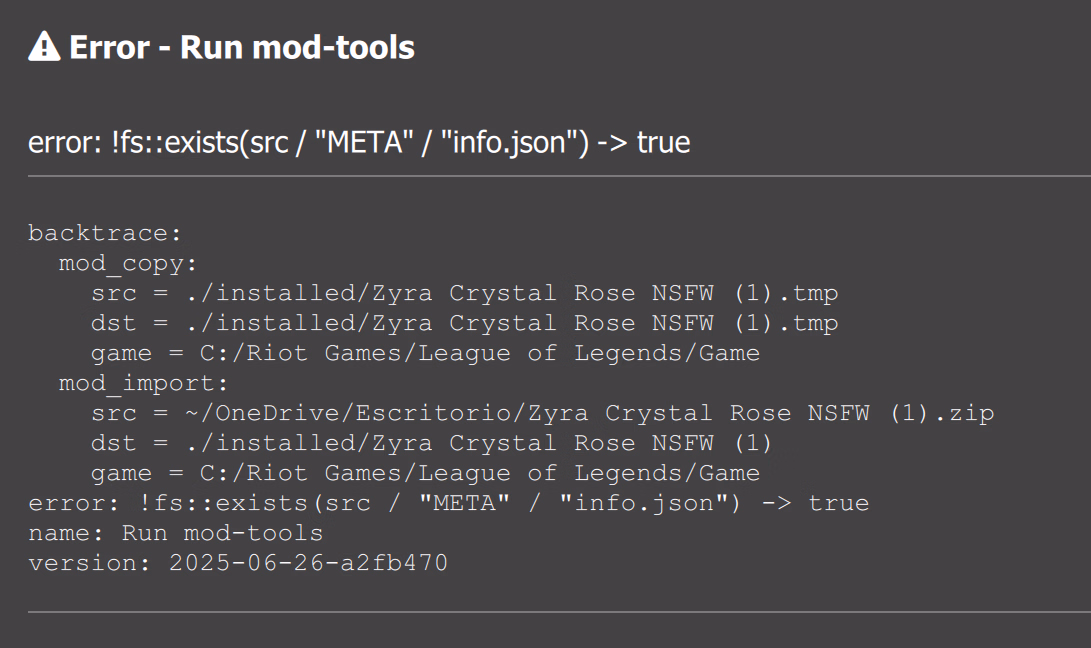Click the "backtrace:" label
Image resolution: width=1091 pixels, height=648 pixels.
[x=105, y=233]
